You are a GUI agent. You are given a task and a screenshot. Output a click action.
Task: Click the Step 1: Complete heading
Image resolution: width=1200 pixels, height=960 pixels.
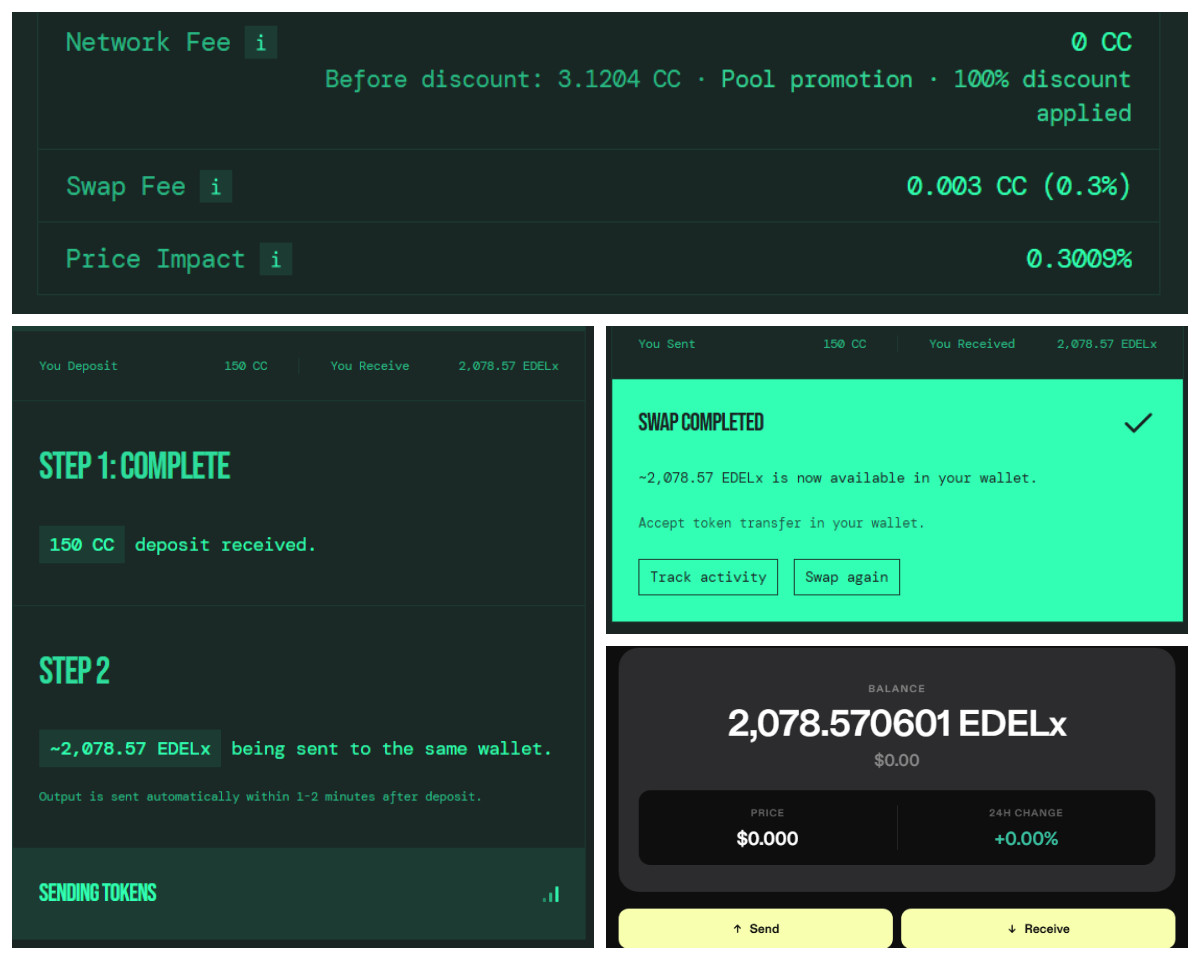pyautogui.click(x=135, y=466)
